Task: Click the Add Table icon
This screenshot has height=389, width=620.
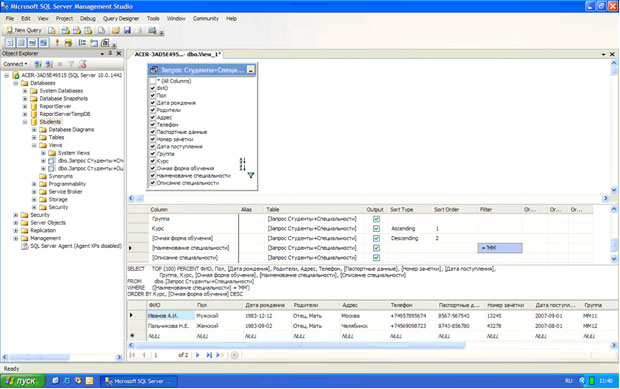Action: 94,42
